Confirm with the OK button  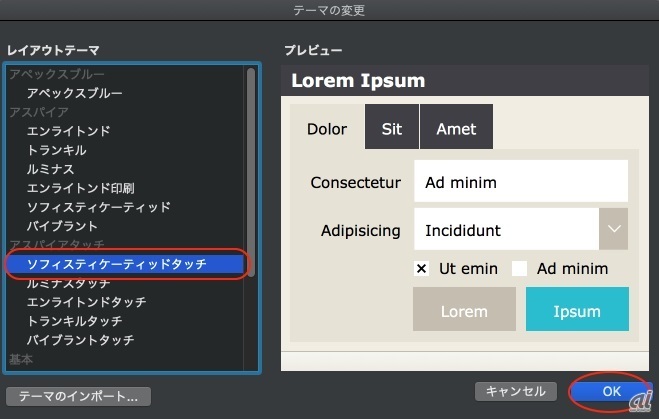coord(611,391)
